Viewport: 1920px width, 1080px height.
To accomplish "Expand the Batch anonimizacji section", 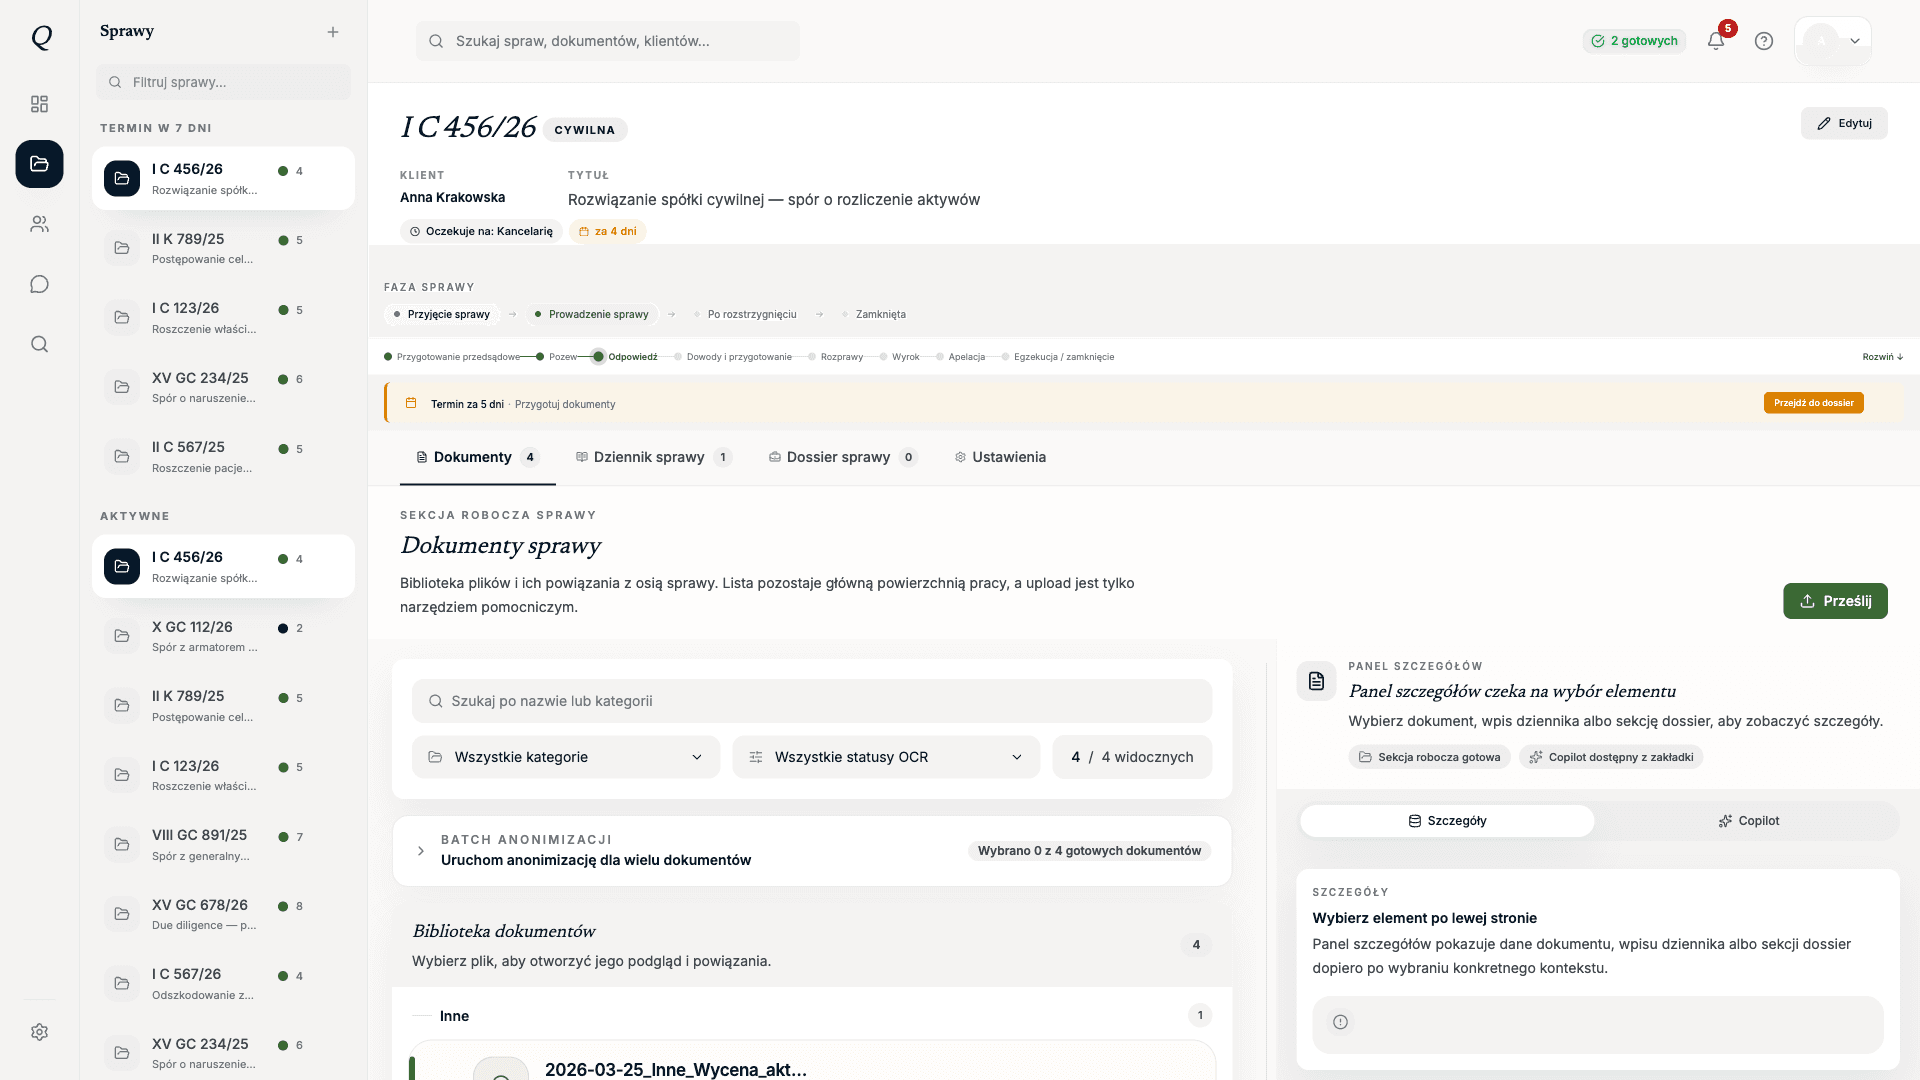I will (421, 851).
